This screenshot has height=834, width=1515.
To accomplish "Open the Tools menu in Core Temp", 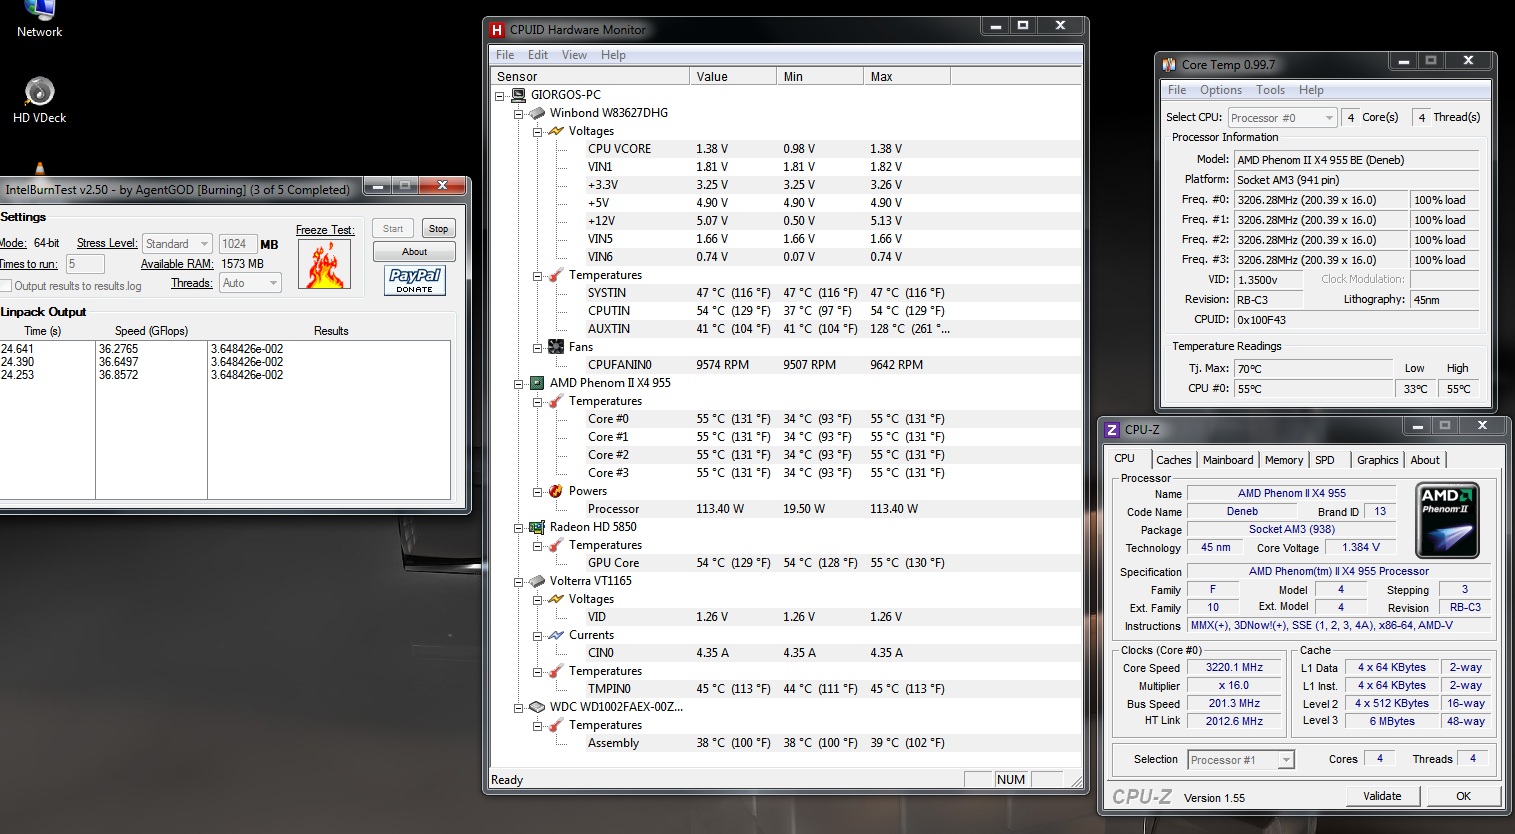I will [1270, 90].
